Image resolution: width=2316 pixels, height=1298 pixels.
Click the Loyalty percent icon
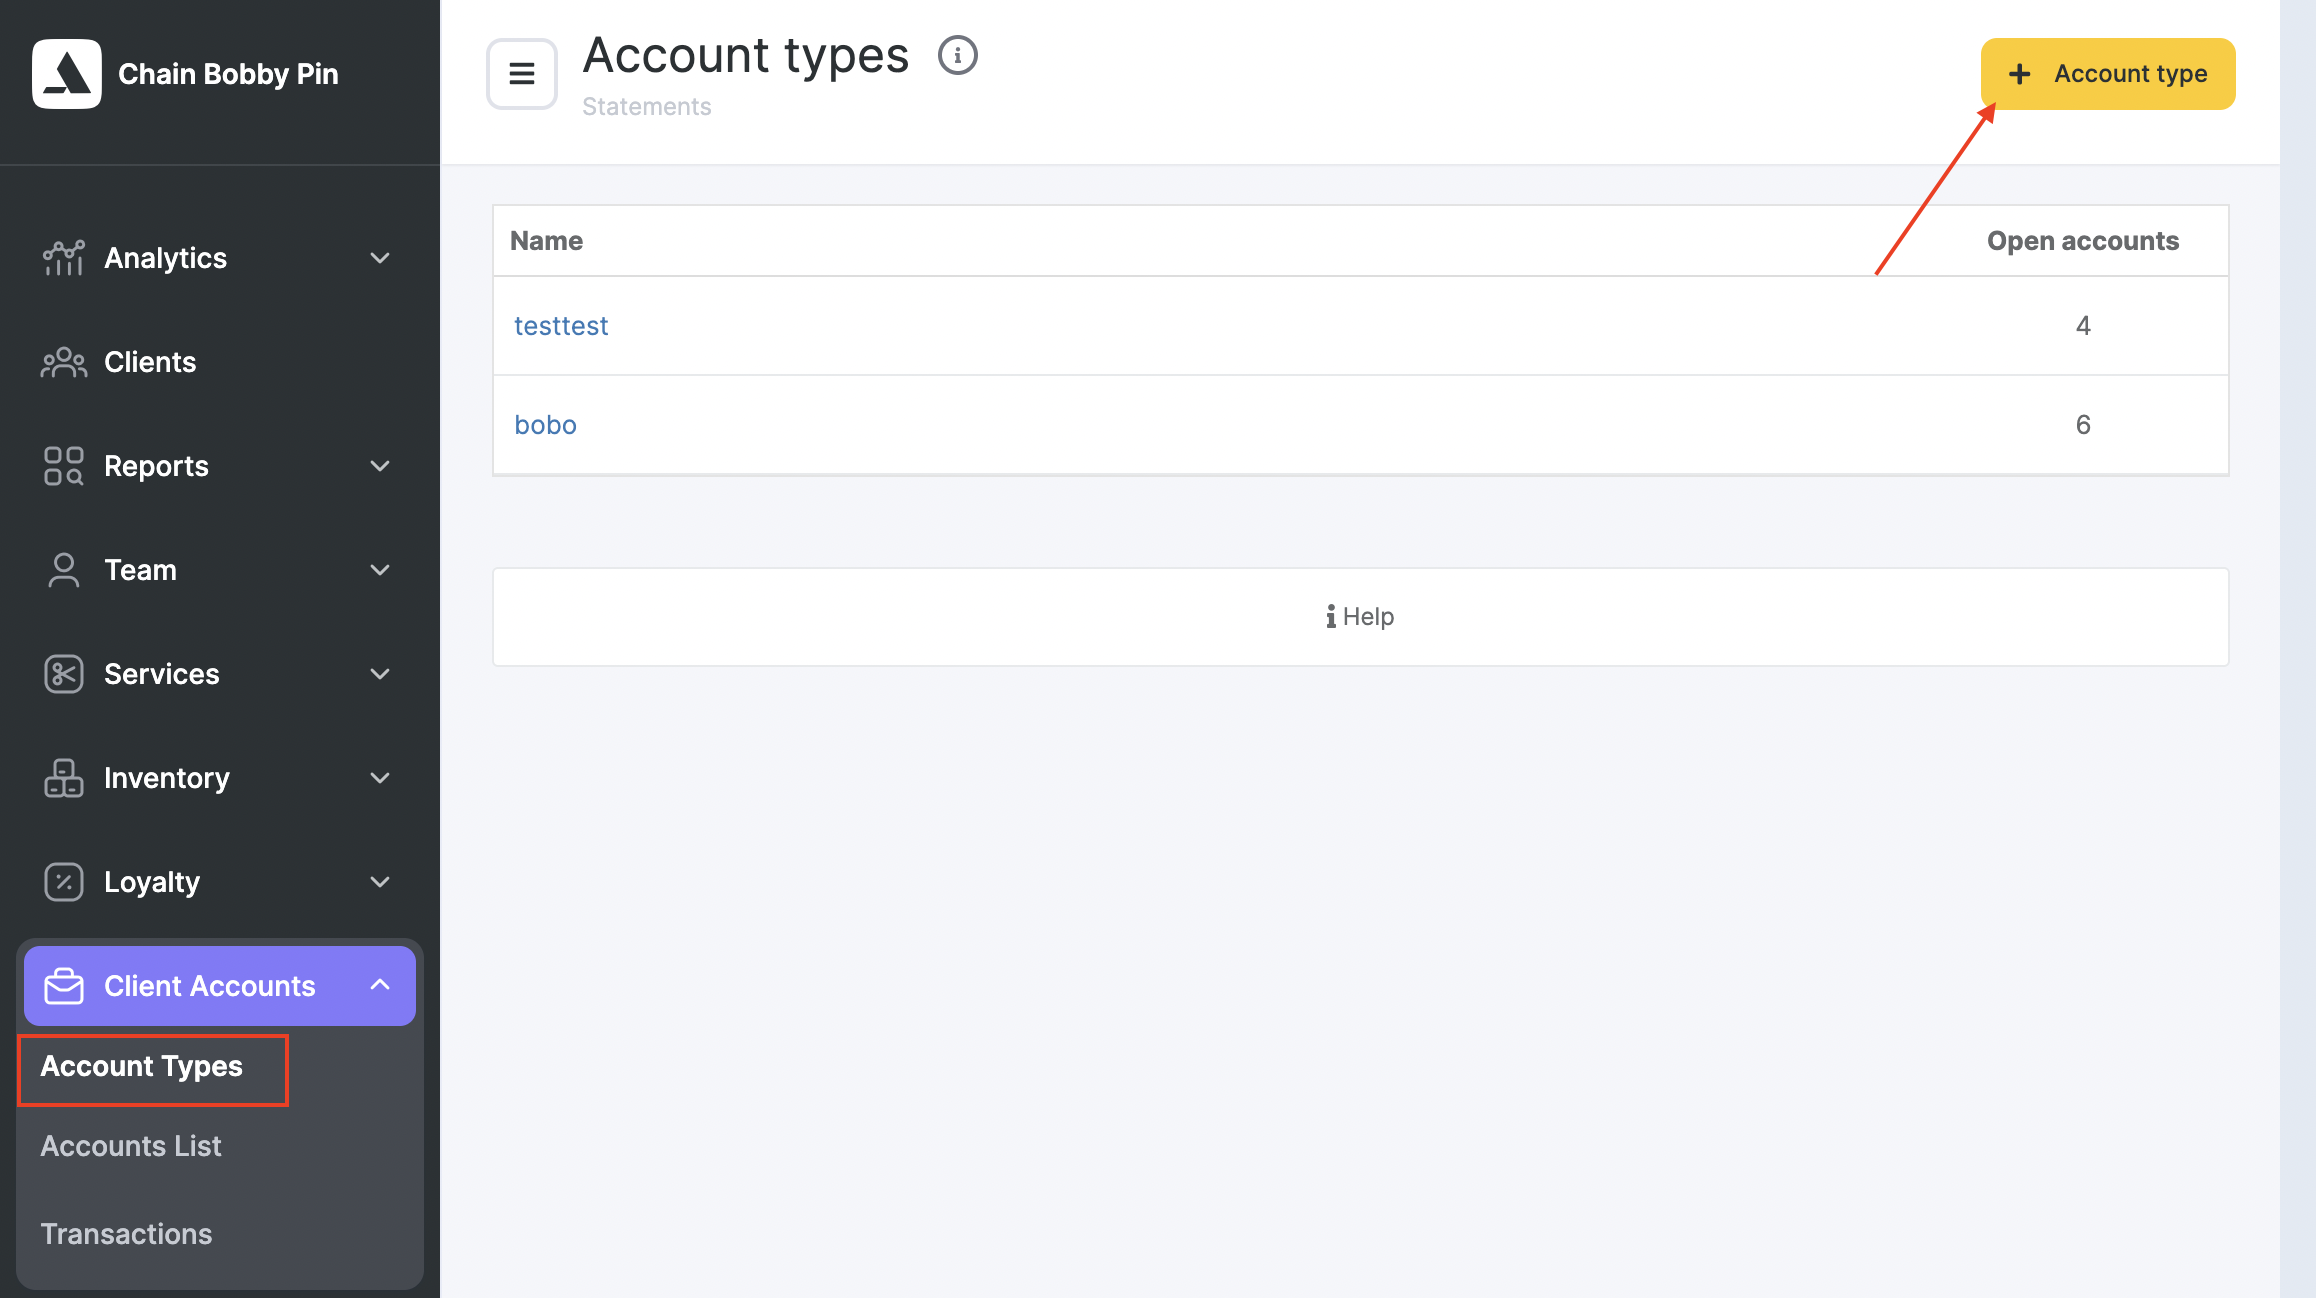pyautogui.click(x=63, y=882)
